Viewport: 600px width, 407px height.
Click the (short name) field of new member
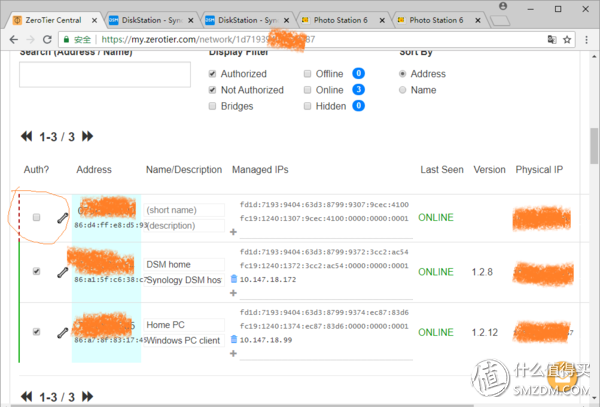[x=184, y=210]
